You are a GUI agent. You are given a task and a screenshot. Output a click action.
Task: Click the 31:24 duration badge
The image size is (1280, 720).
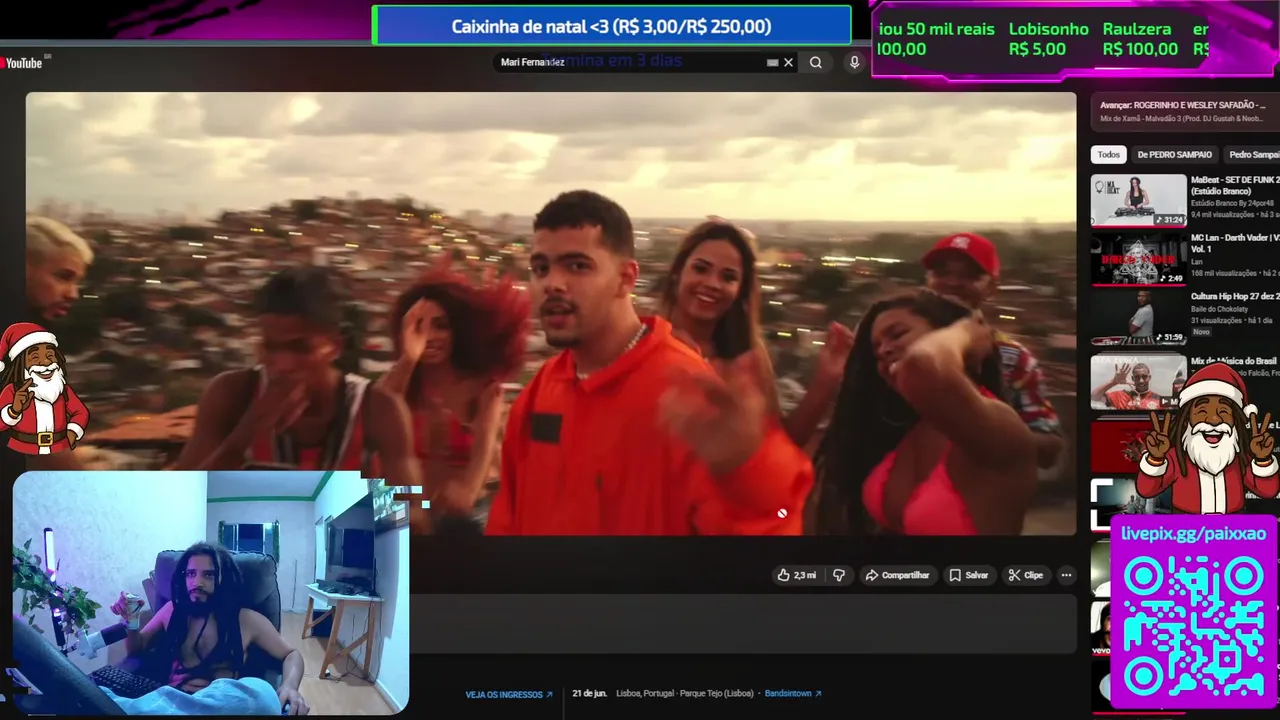coord(1170,219)
